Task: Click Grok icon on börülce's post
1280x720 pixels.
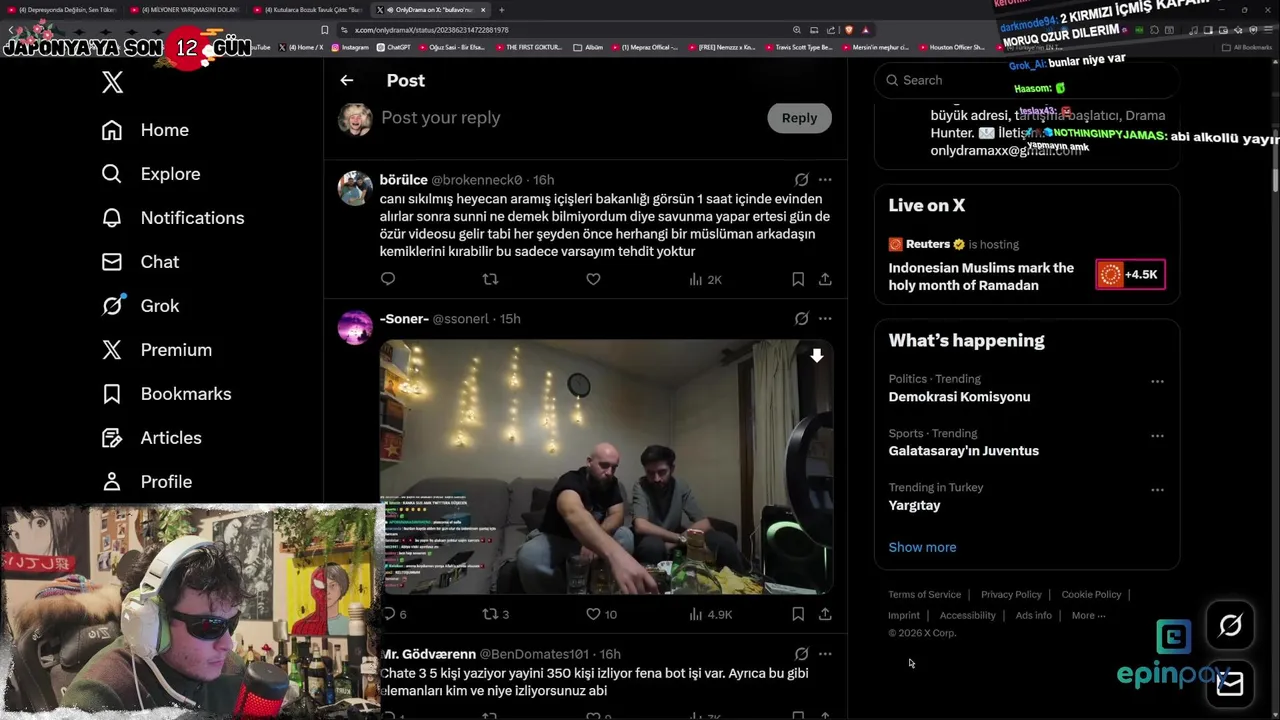Action: coord(801,180)
